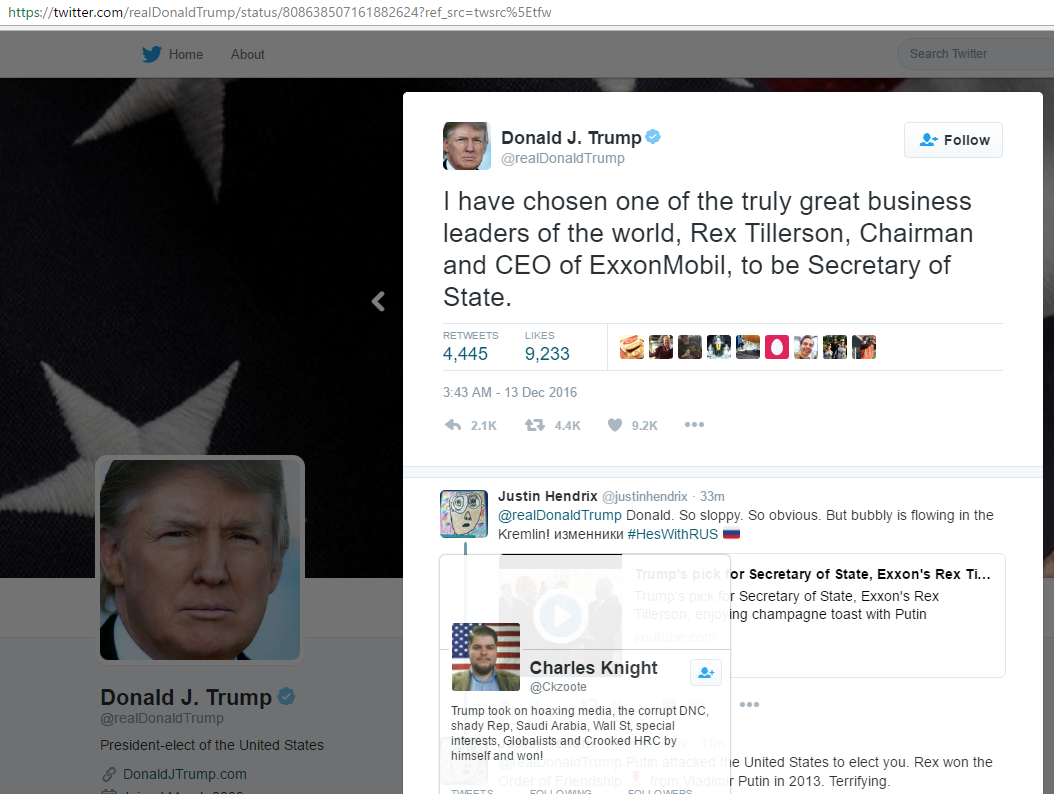Like the tweet with the heart icon
Image resolution: width=1054 pixels, height=794 pixels.
click(614, 425)
